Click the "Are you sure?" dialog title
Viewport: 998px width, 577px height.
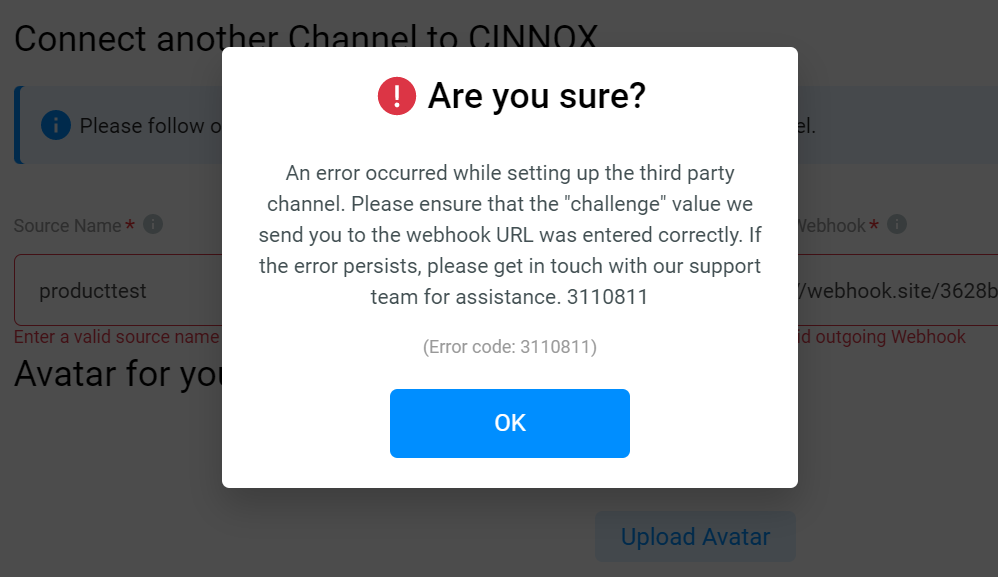click(537, 96)
